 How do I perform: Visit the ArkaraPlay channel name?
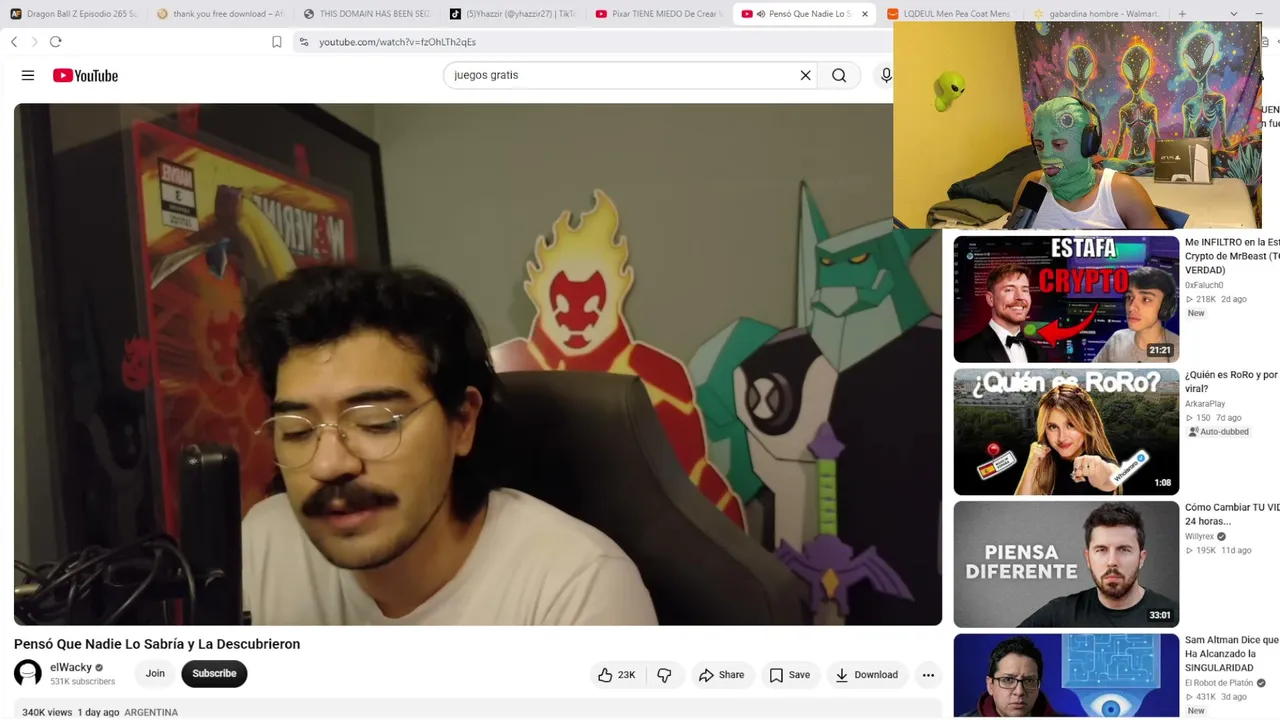pyautogui.click(x=1205, y=404)
